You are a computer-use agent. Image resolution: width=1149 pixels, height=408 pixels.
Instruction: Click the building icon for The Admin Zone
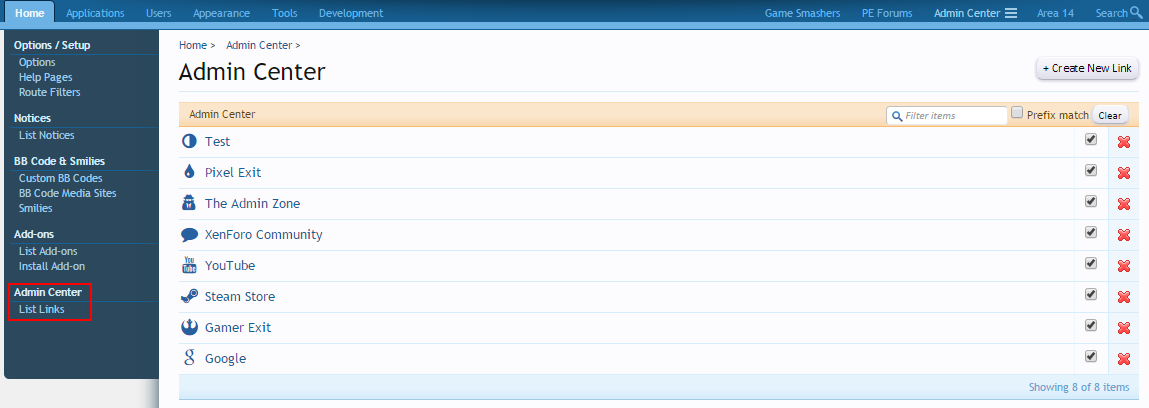tap(189, 203)
